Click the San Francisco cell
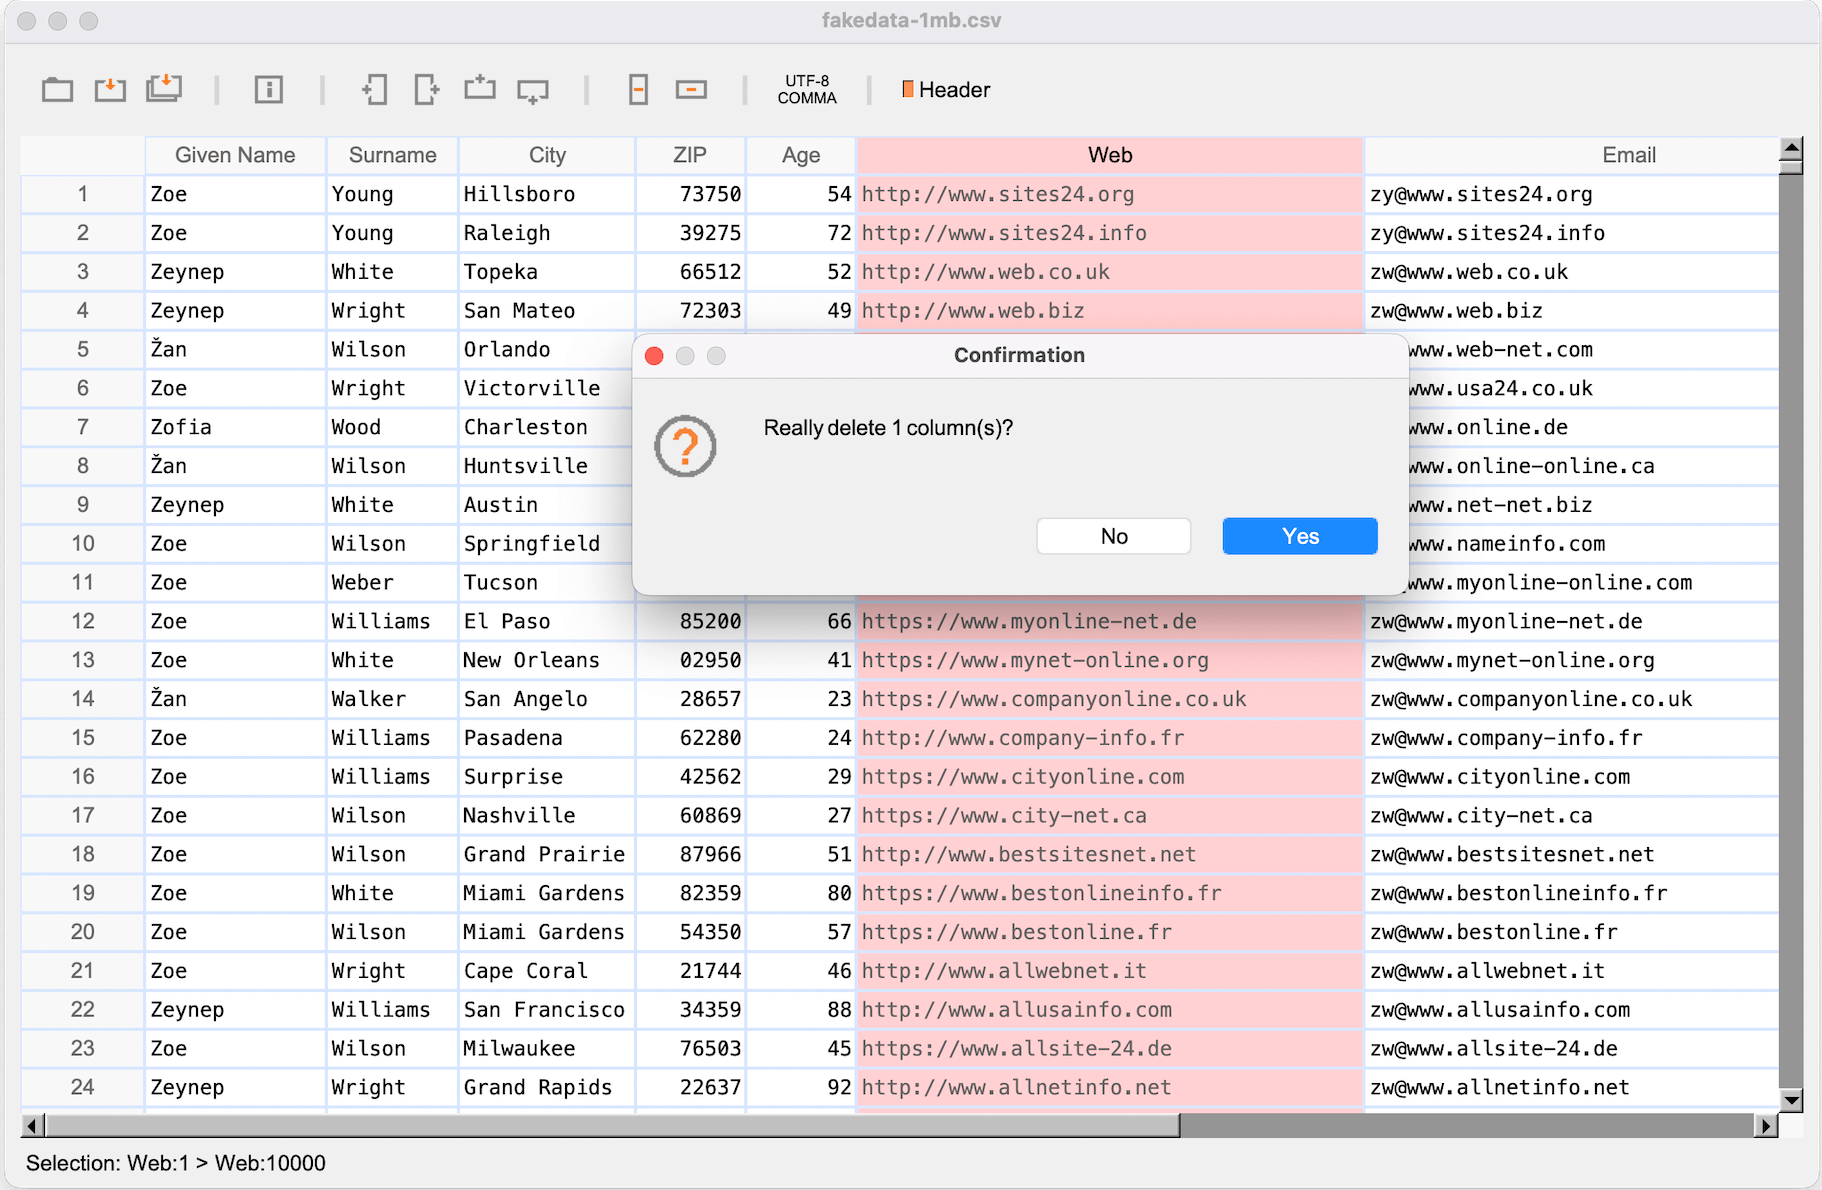The width and height of the screenshot is (1822, 1190). 547,1010
